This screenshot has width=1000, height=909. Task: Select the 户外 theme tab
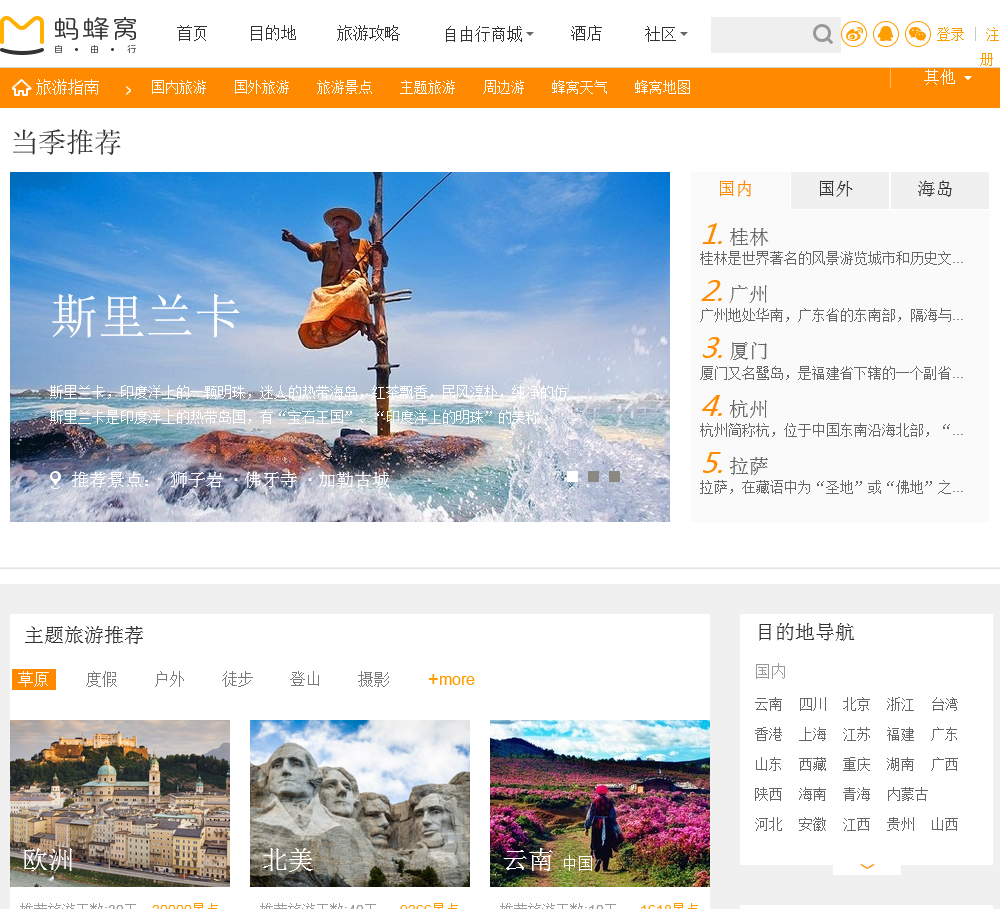coord(170,679)
